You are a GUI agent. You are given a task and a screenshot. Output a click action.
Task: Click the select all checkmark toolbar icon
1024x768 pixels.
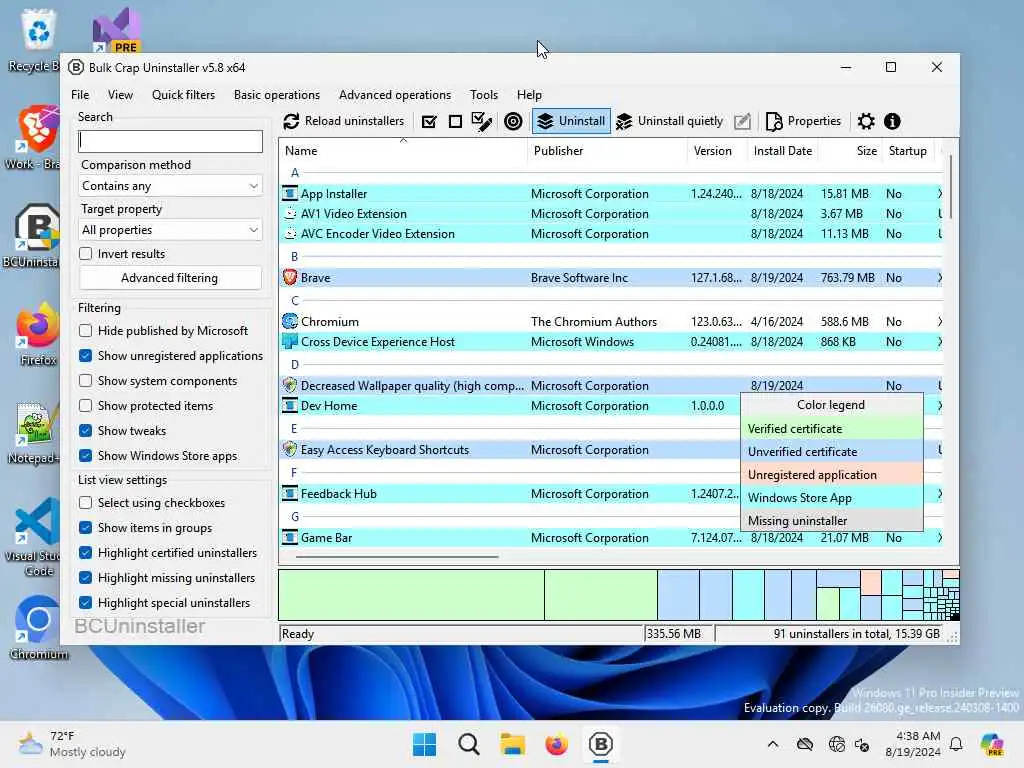(x=429, y=121)
